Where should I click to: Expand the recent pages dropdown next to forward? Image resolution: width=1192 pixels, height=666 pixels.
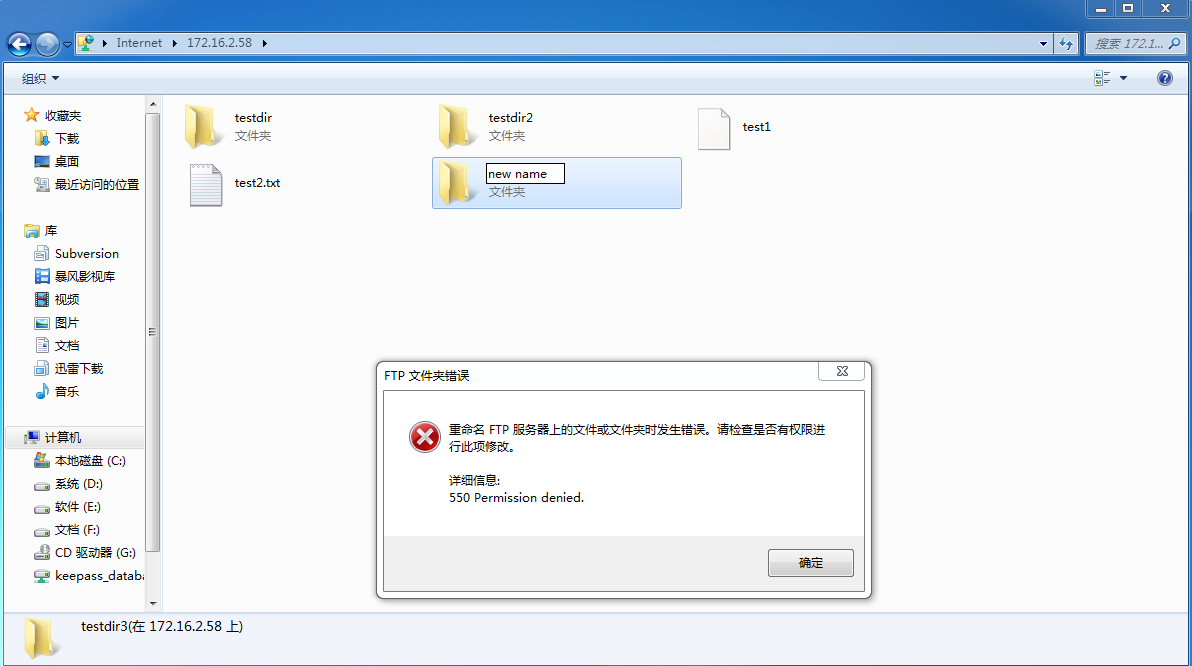(68, 45)
